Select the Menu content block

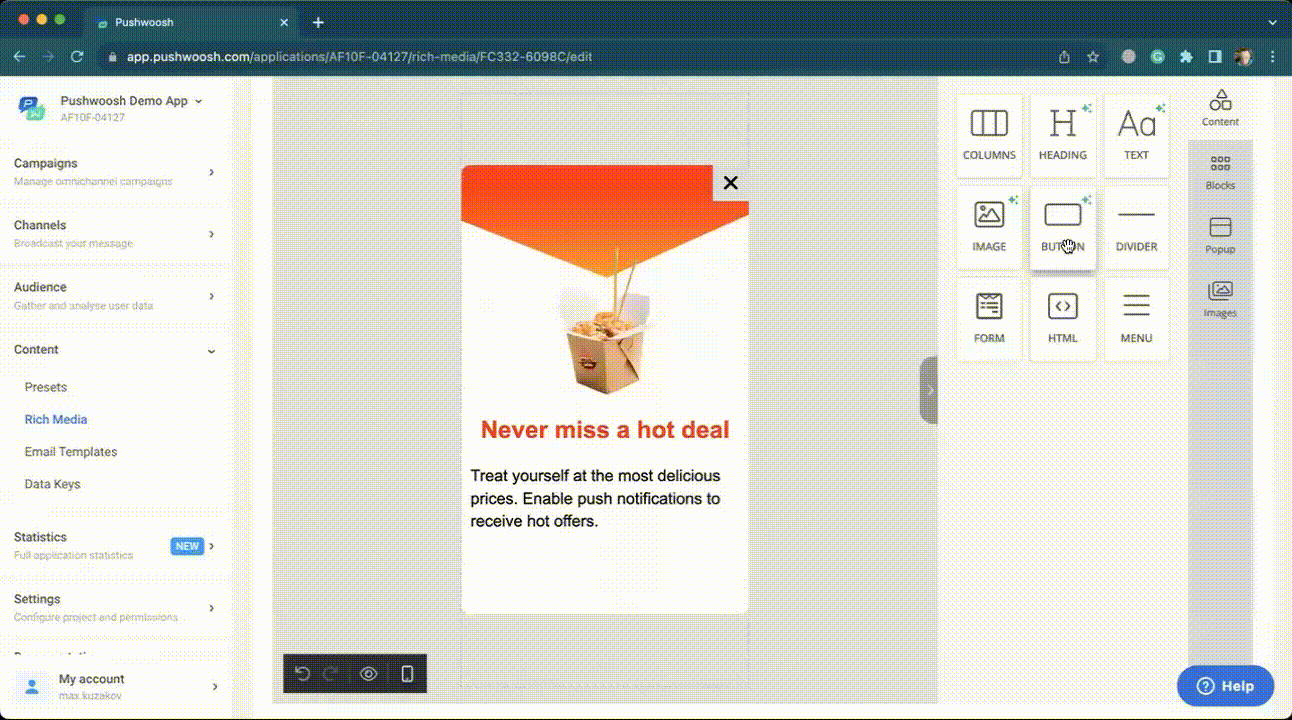click(x=1136, y=318)
